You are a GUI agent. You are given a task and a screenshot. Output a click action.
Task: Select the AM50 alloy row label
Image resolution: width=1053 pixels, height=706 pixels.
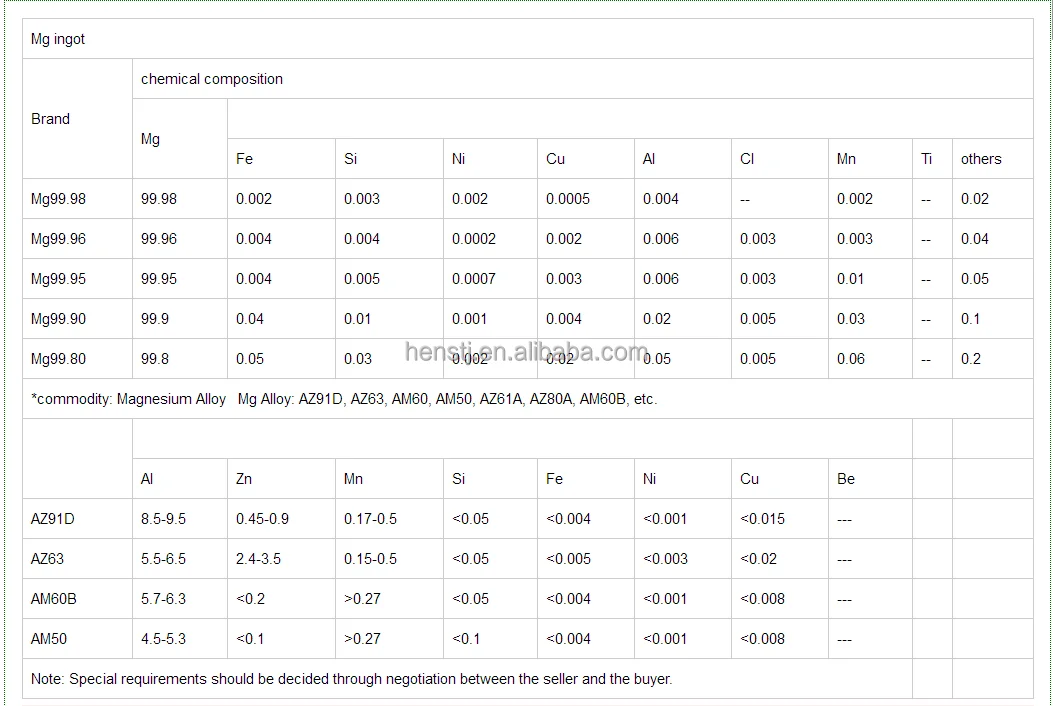[x=49, y=639]
